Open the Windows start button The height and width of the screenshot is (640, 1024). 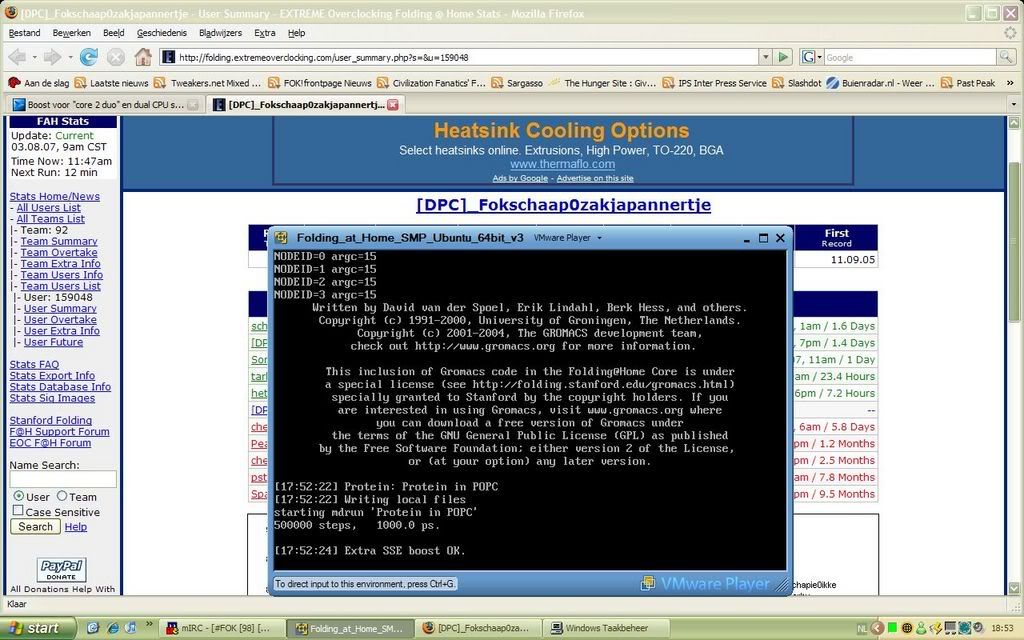pos(38,628)
